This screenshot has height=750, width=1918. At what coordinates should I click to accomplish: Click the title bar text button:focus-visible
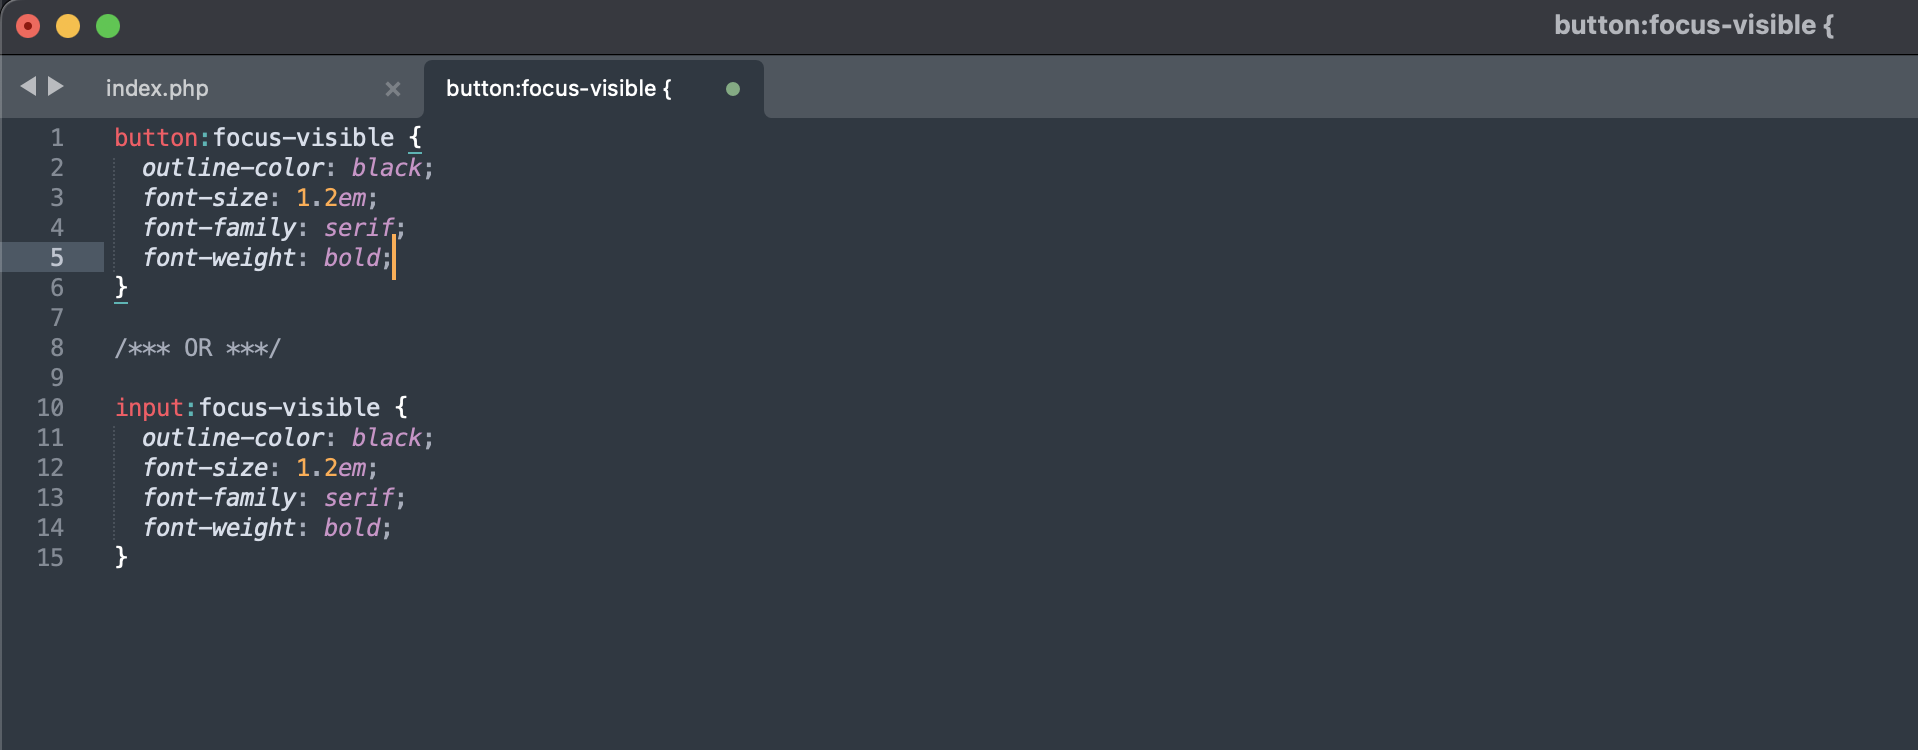tap(1692, 25)
